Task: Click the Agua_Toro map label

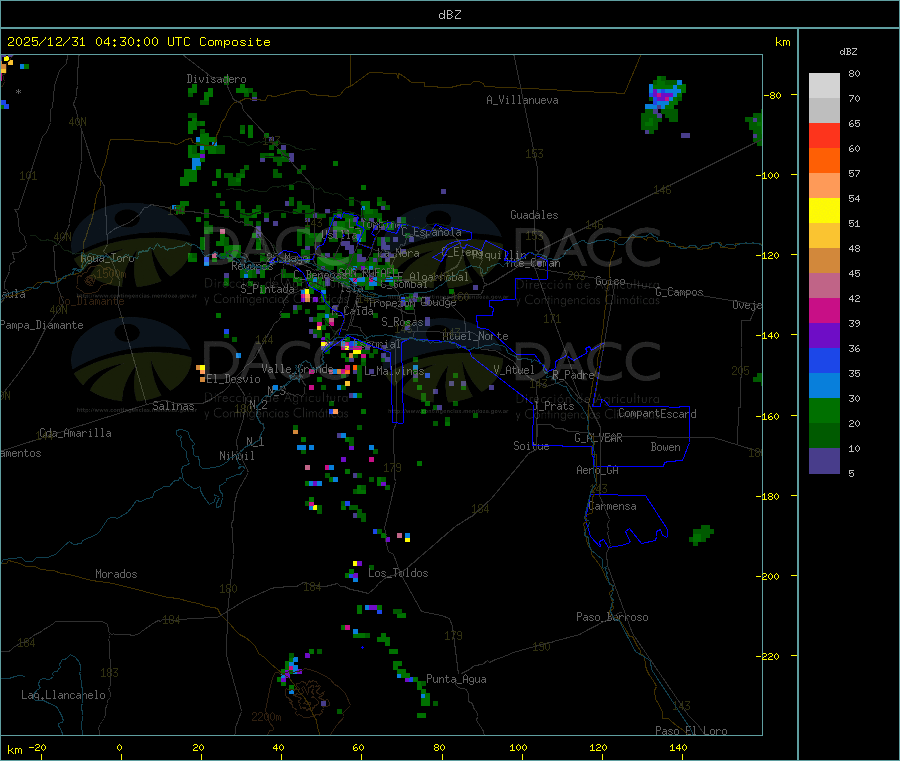Action: 107,258
